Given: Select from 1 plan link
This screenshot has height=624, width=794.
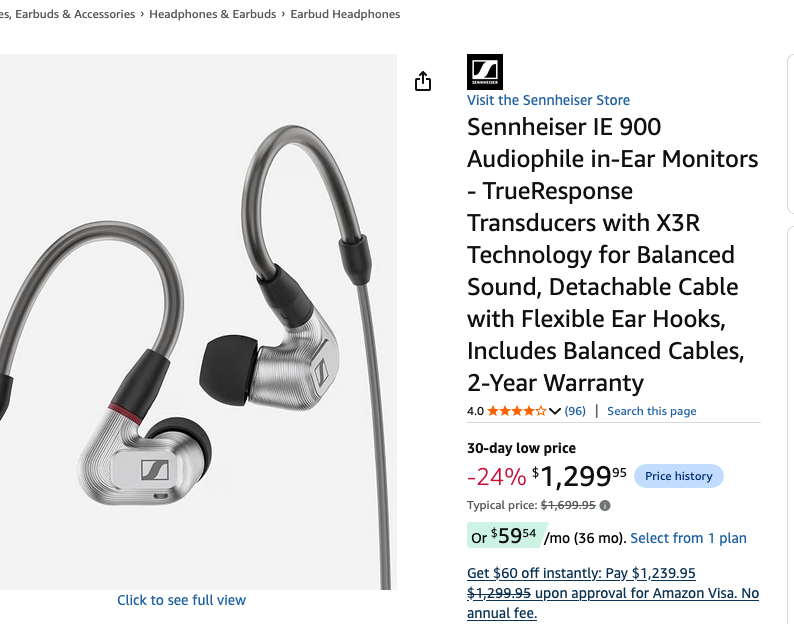Looking at the screenshot, I should 688,538.
